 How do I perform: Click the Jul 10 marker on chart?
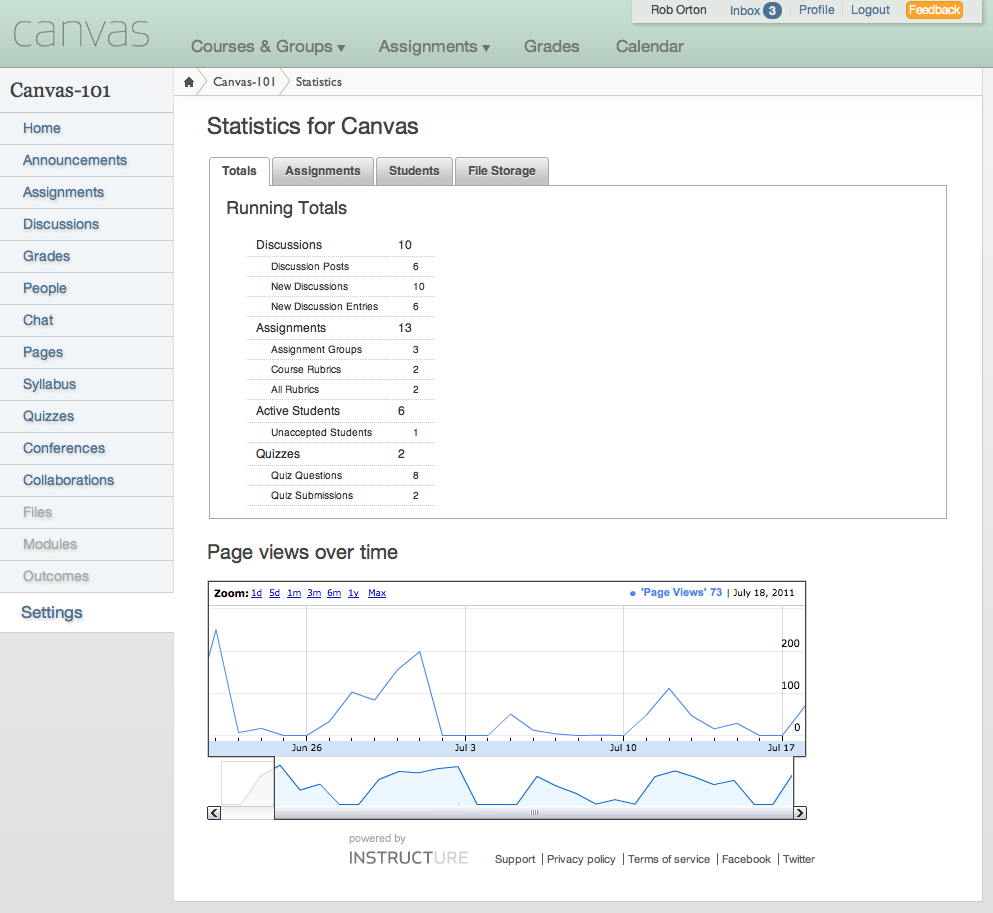[x=623, y=748]
